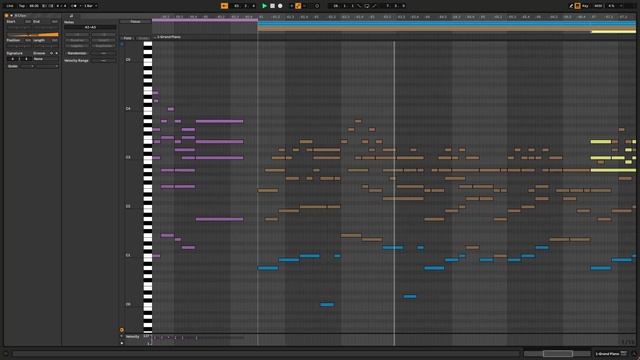Image resolution: width=640 pixels, height=360 pixels.
Task: Stop playback with the Stop button
Action: [x=272, y=6]
